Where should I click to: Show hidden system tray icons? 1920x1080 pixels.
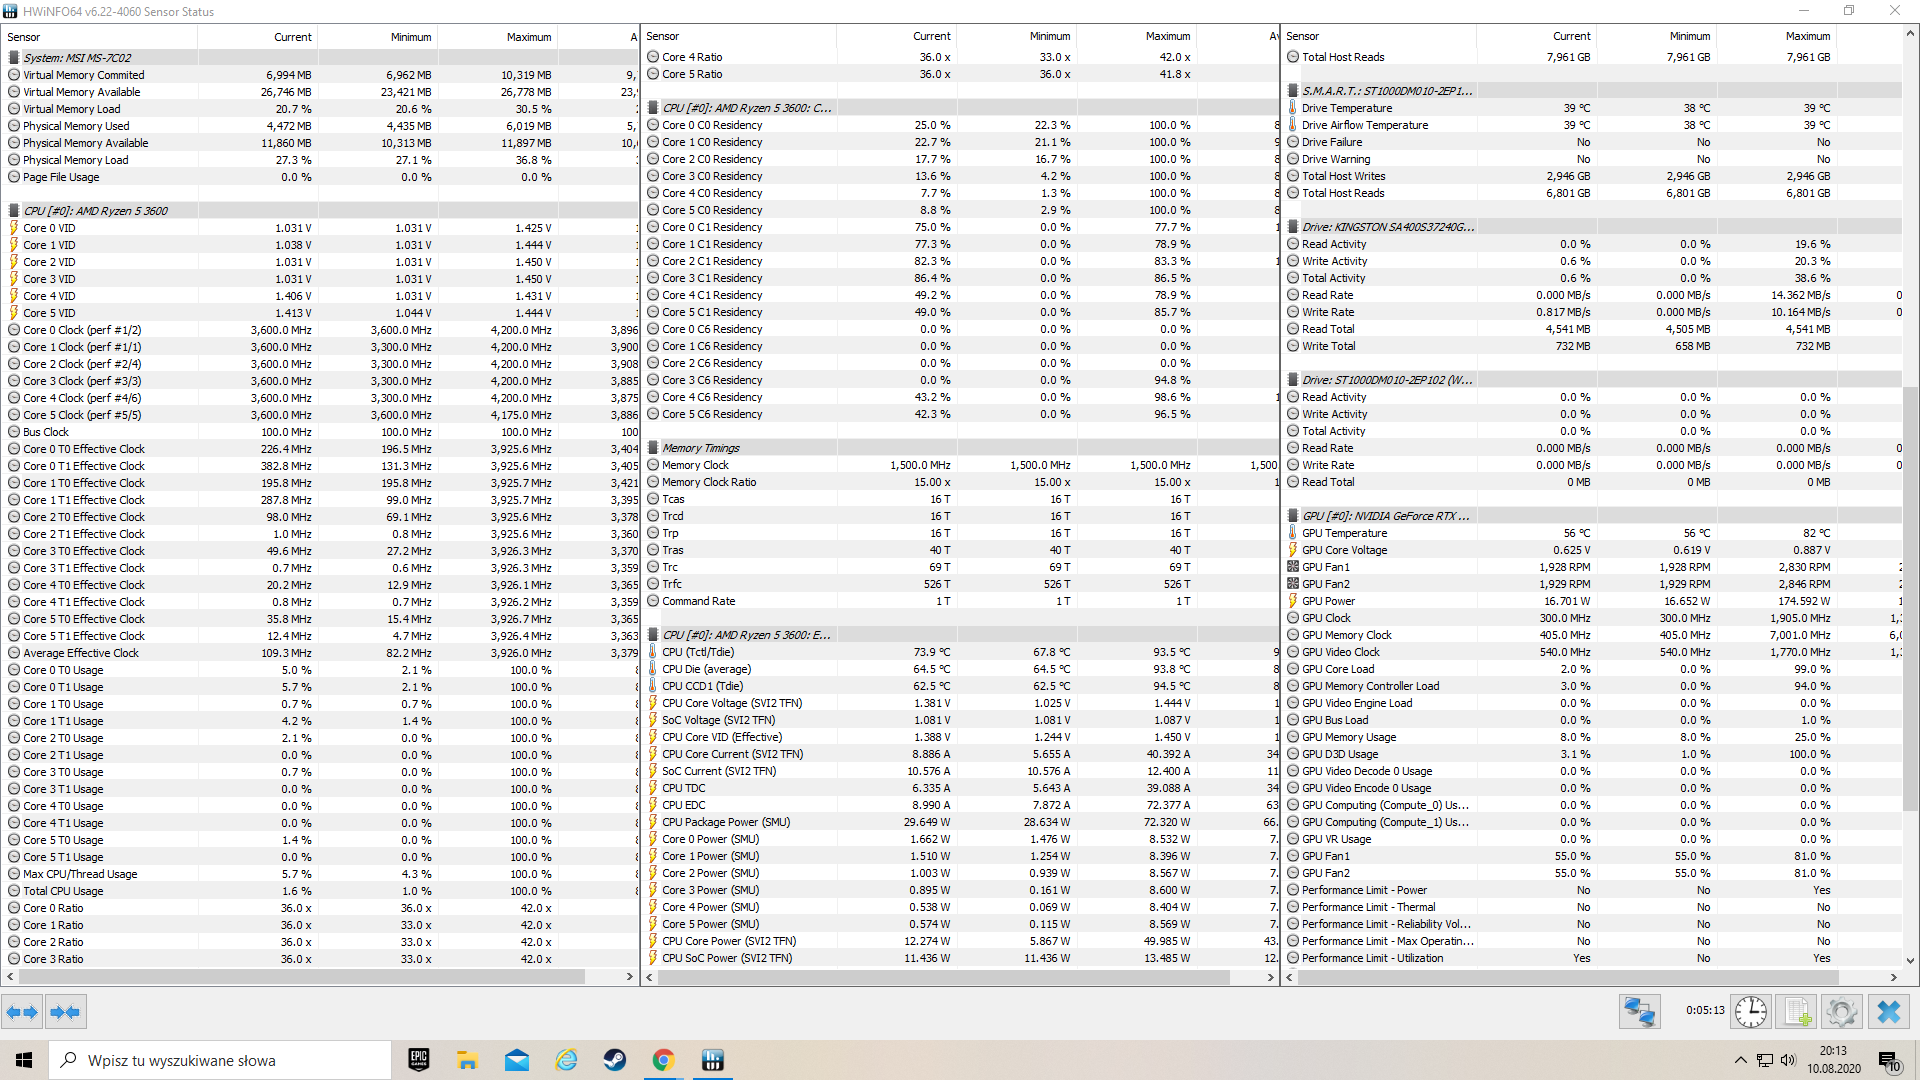point(1741,1060)
